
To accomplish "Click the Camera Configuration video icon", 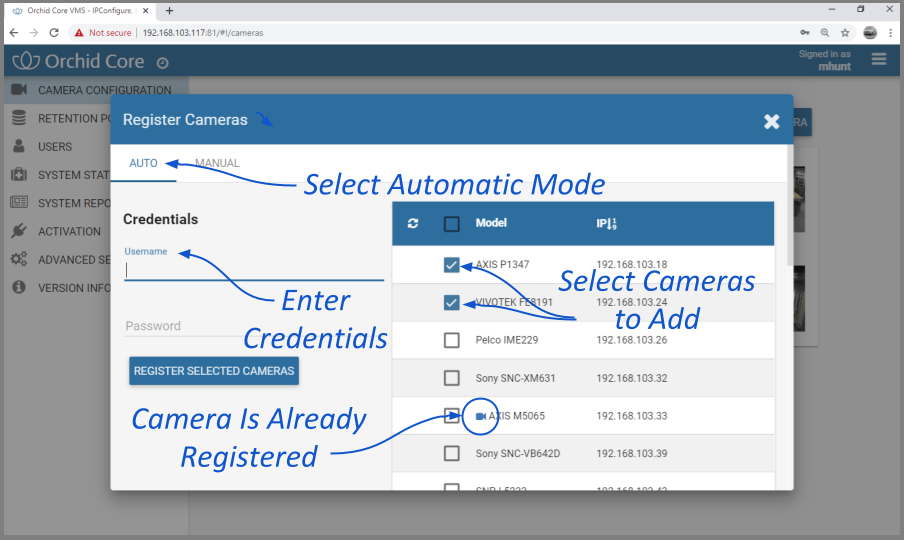I will 19,89.
